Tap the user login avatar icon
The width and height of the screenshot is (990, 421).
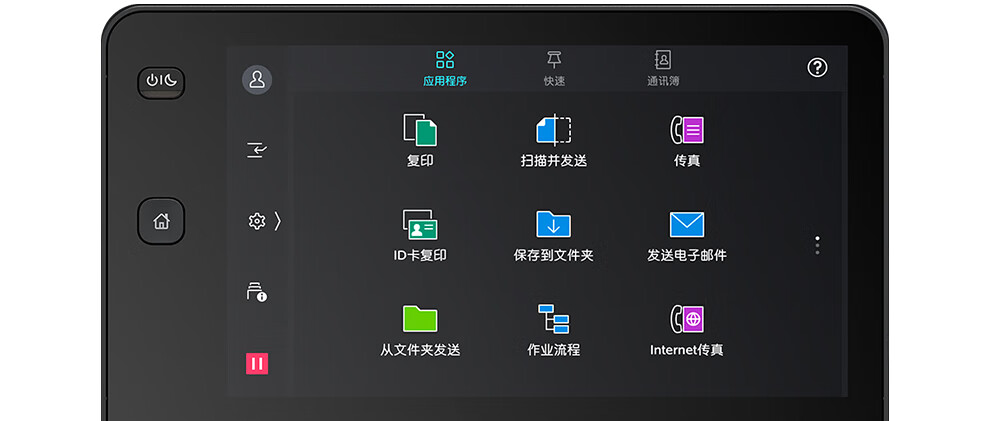(257, 80)
